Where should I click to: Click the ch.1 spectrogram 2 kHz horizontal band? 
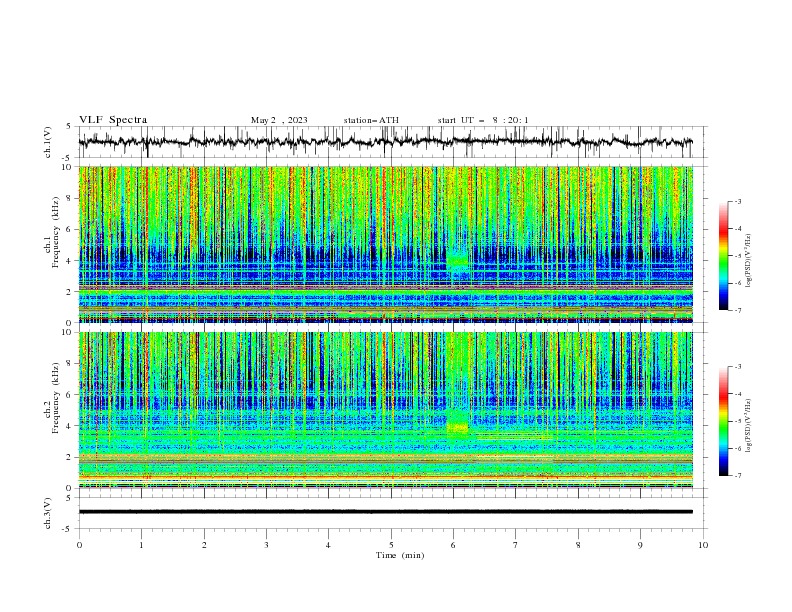pyautogui.click(x=385, y=289)
